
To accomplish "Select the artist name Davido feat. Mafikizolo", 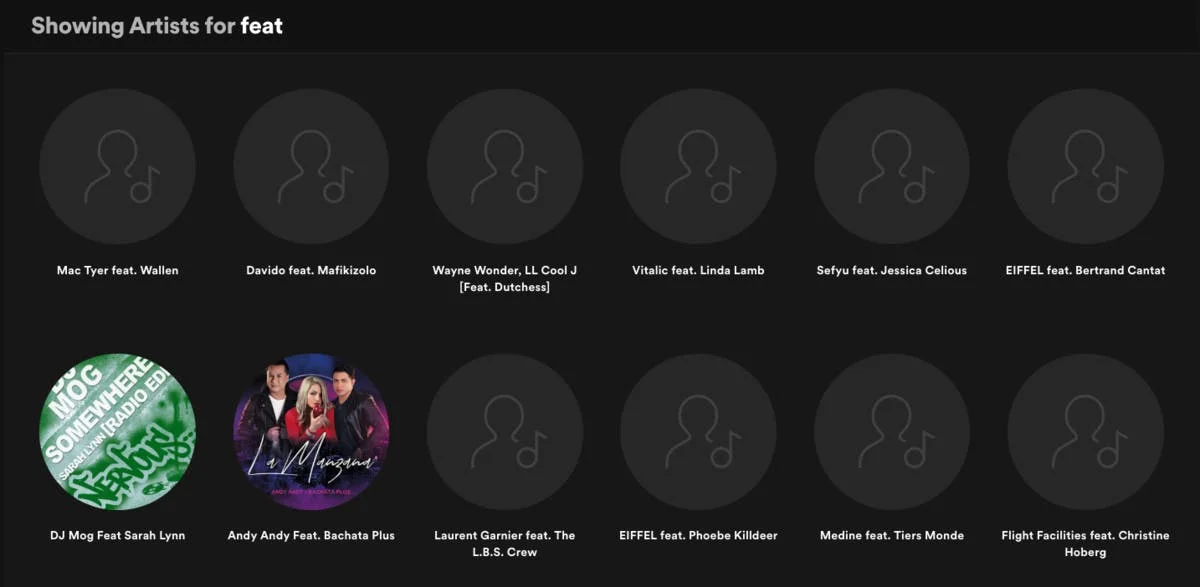I will [311, 270].
